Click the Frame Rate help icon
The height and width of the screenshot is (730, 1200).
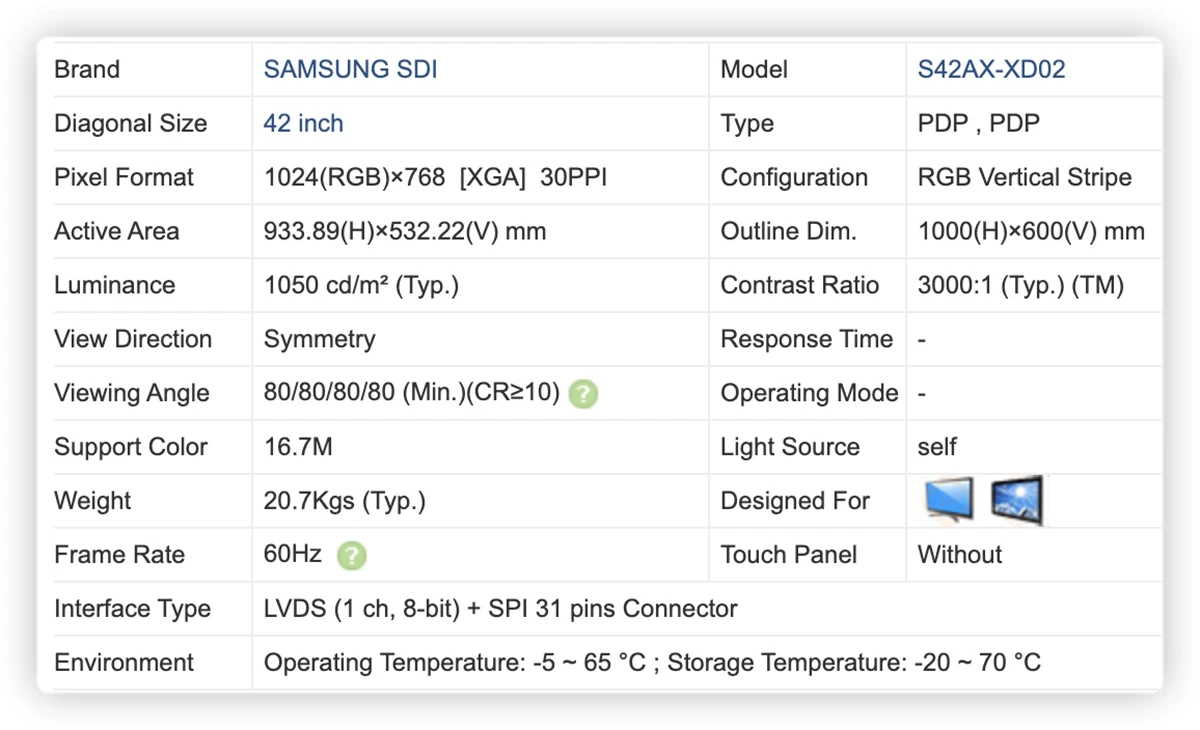tap(351, 556)
